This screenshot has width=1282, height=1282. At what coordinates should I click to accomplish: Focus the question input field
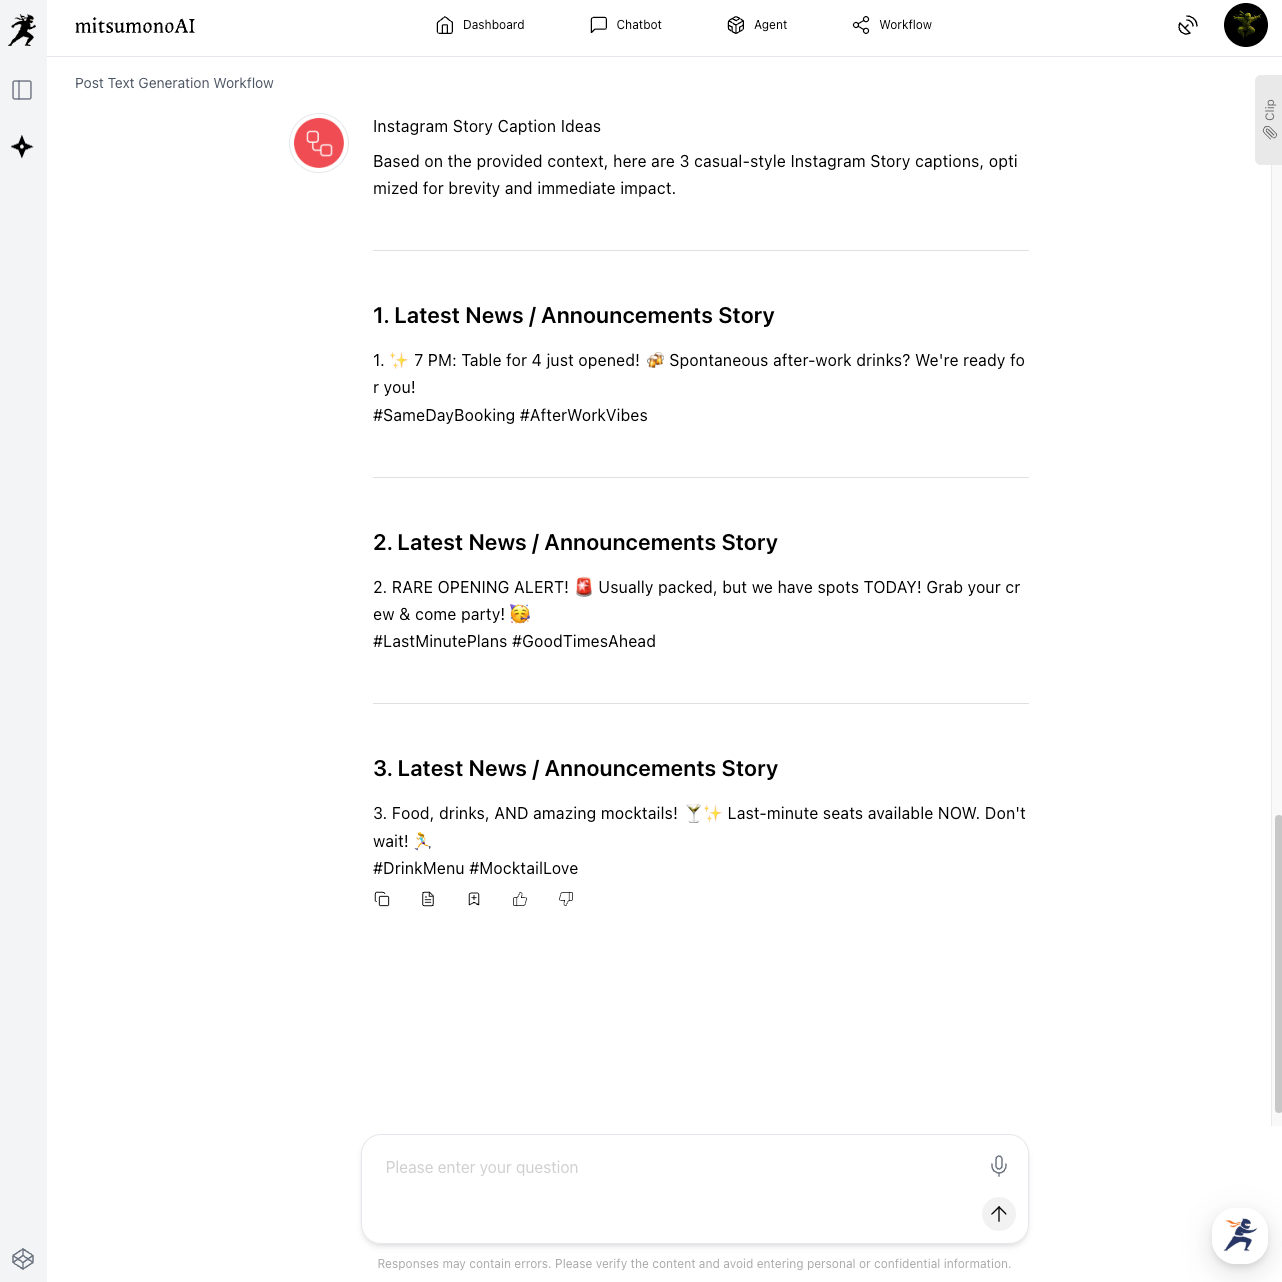point(670,1168)
